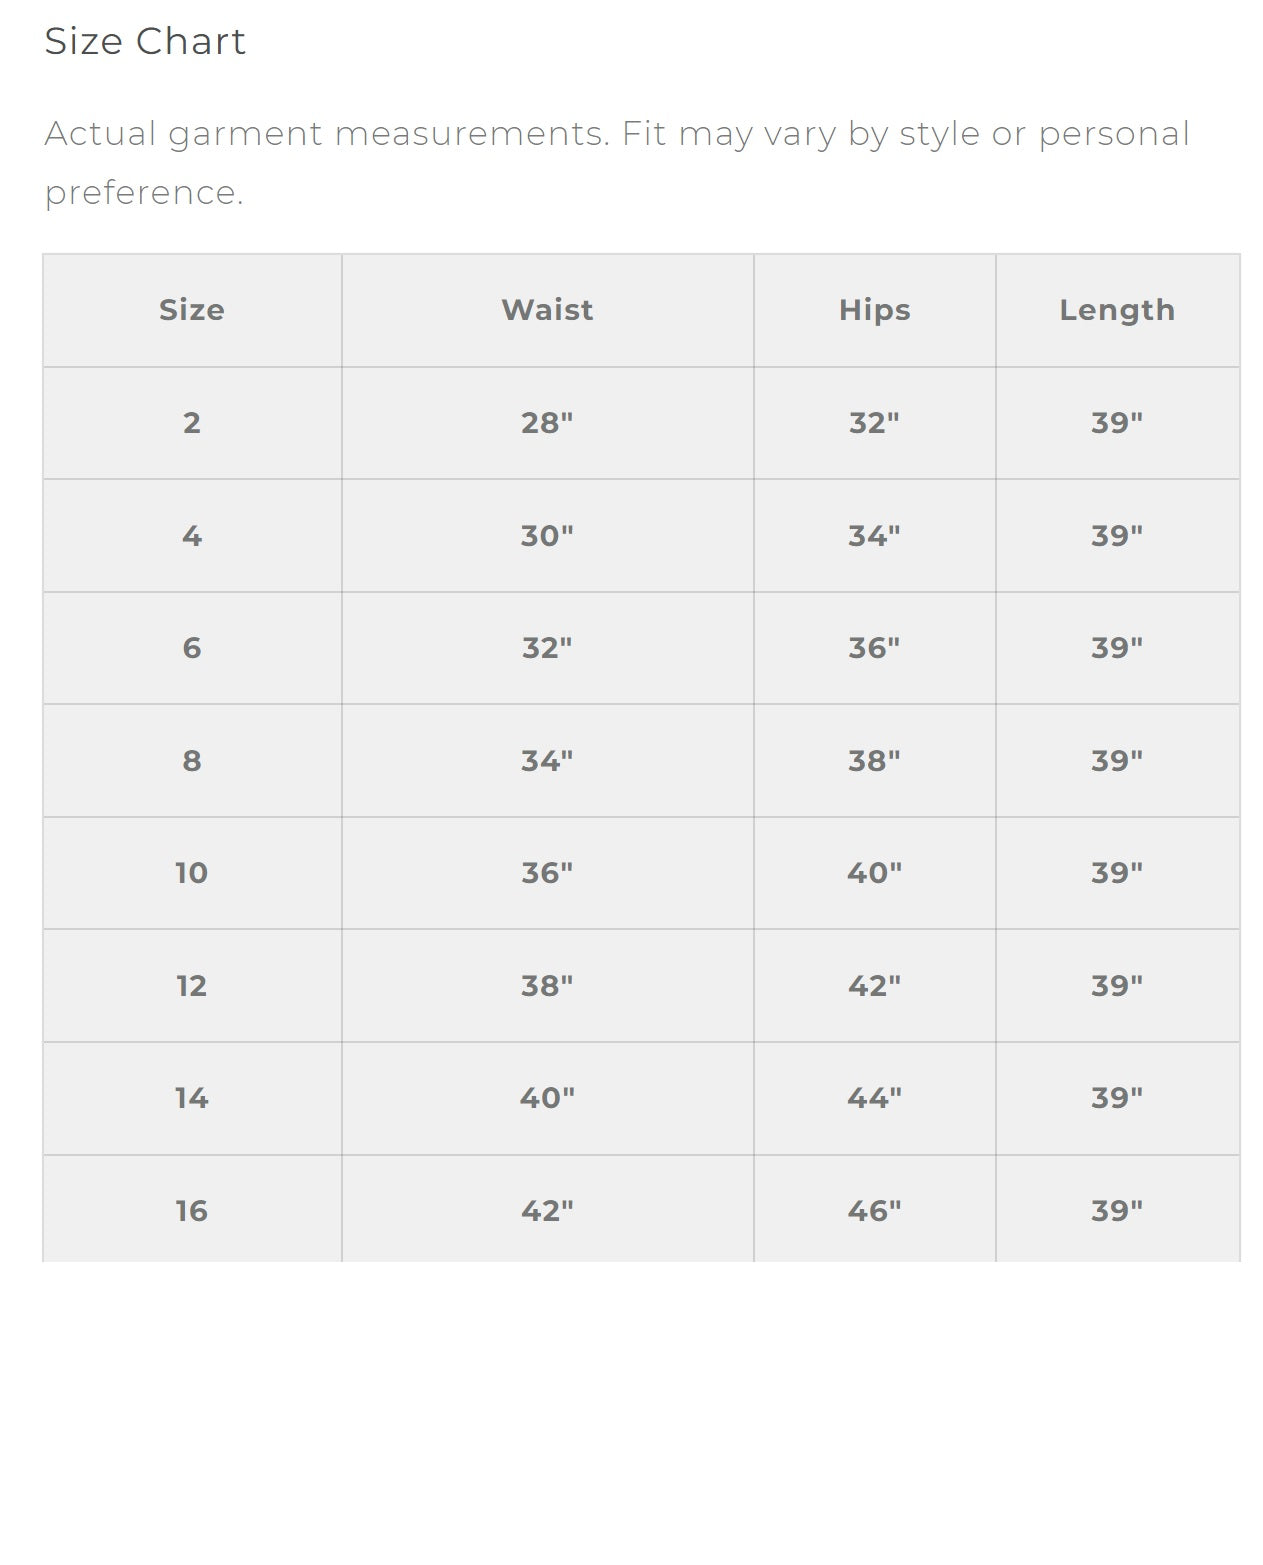Click the 36" waist cell for size 10
The width and height of the screenshot is (1263, 1565).
coord(547,873)
